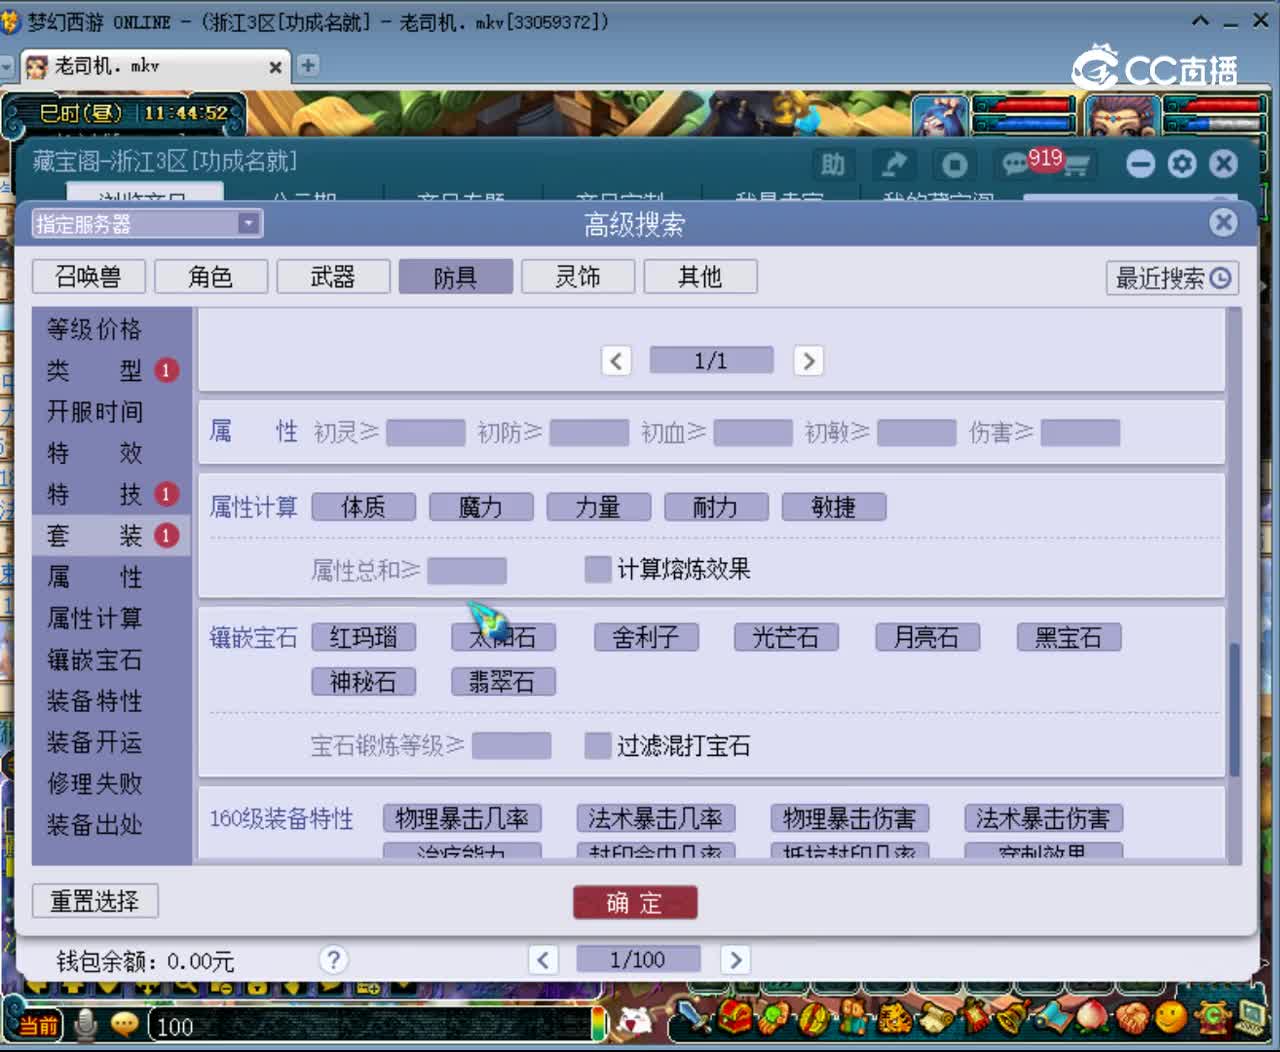Click the question mark help icon near wallet
The width and height of the screenshot is (1280, 1052).
333,960
